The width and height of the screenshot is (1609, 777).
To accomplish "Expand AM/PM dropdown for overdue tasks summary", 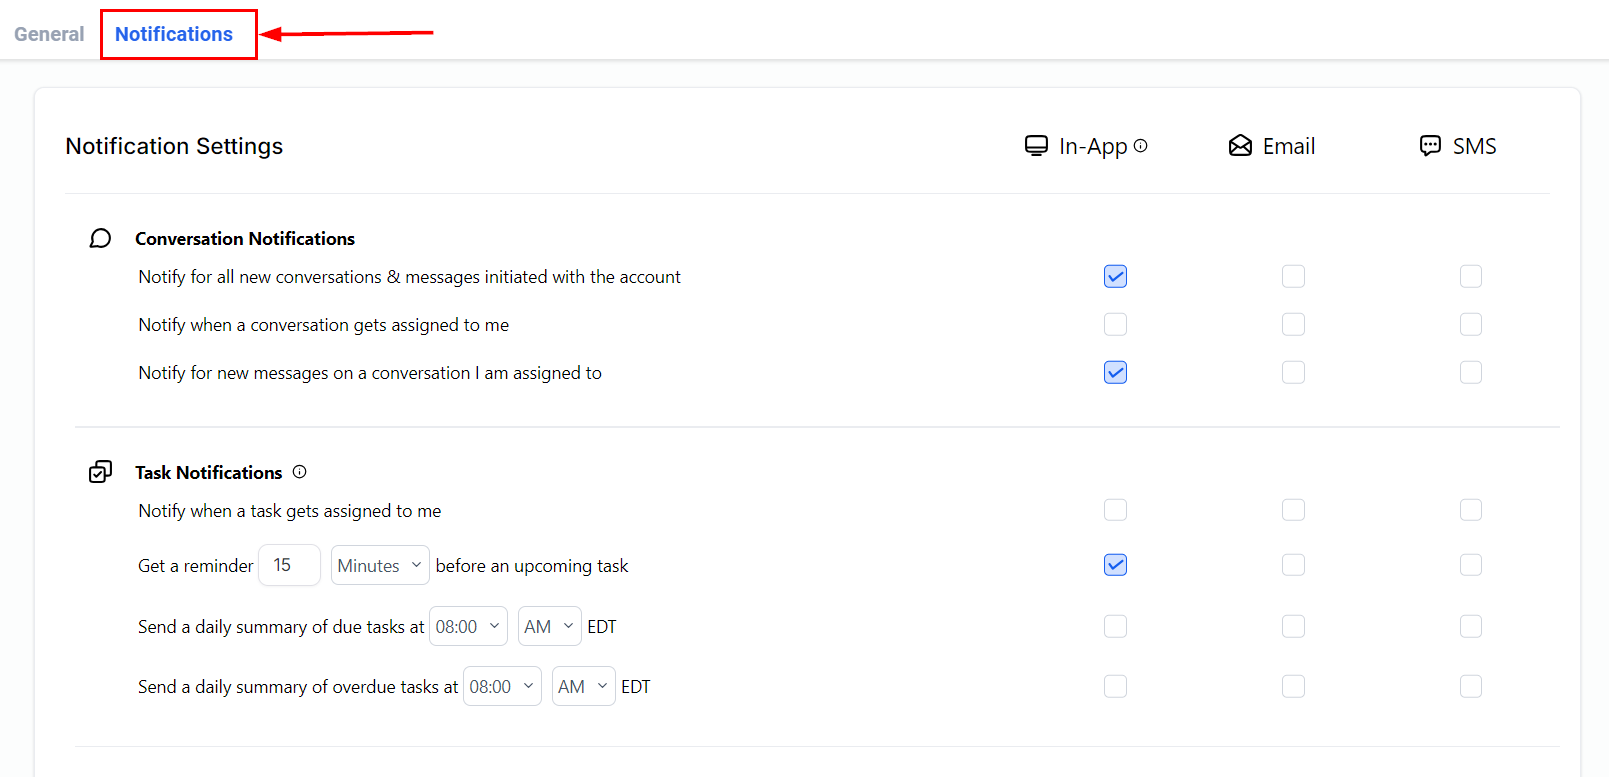I will (583, 686).
